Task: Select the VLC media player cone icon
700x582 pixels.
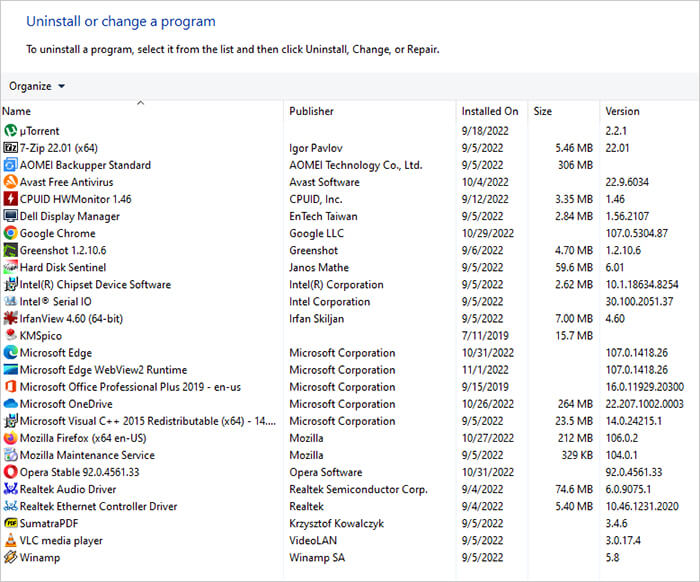Action: [10, 540]
